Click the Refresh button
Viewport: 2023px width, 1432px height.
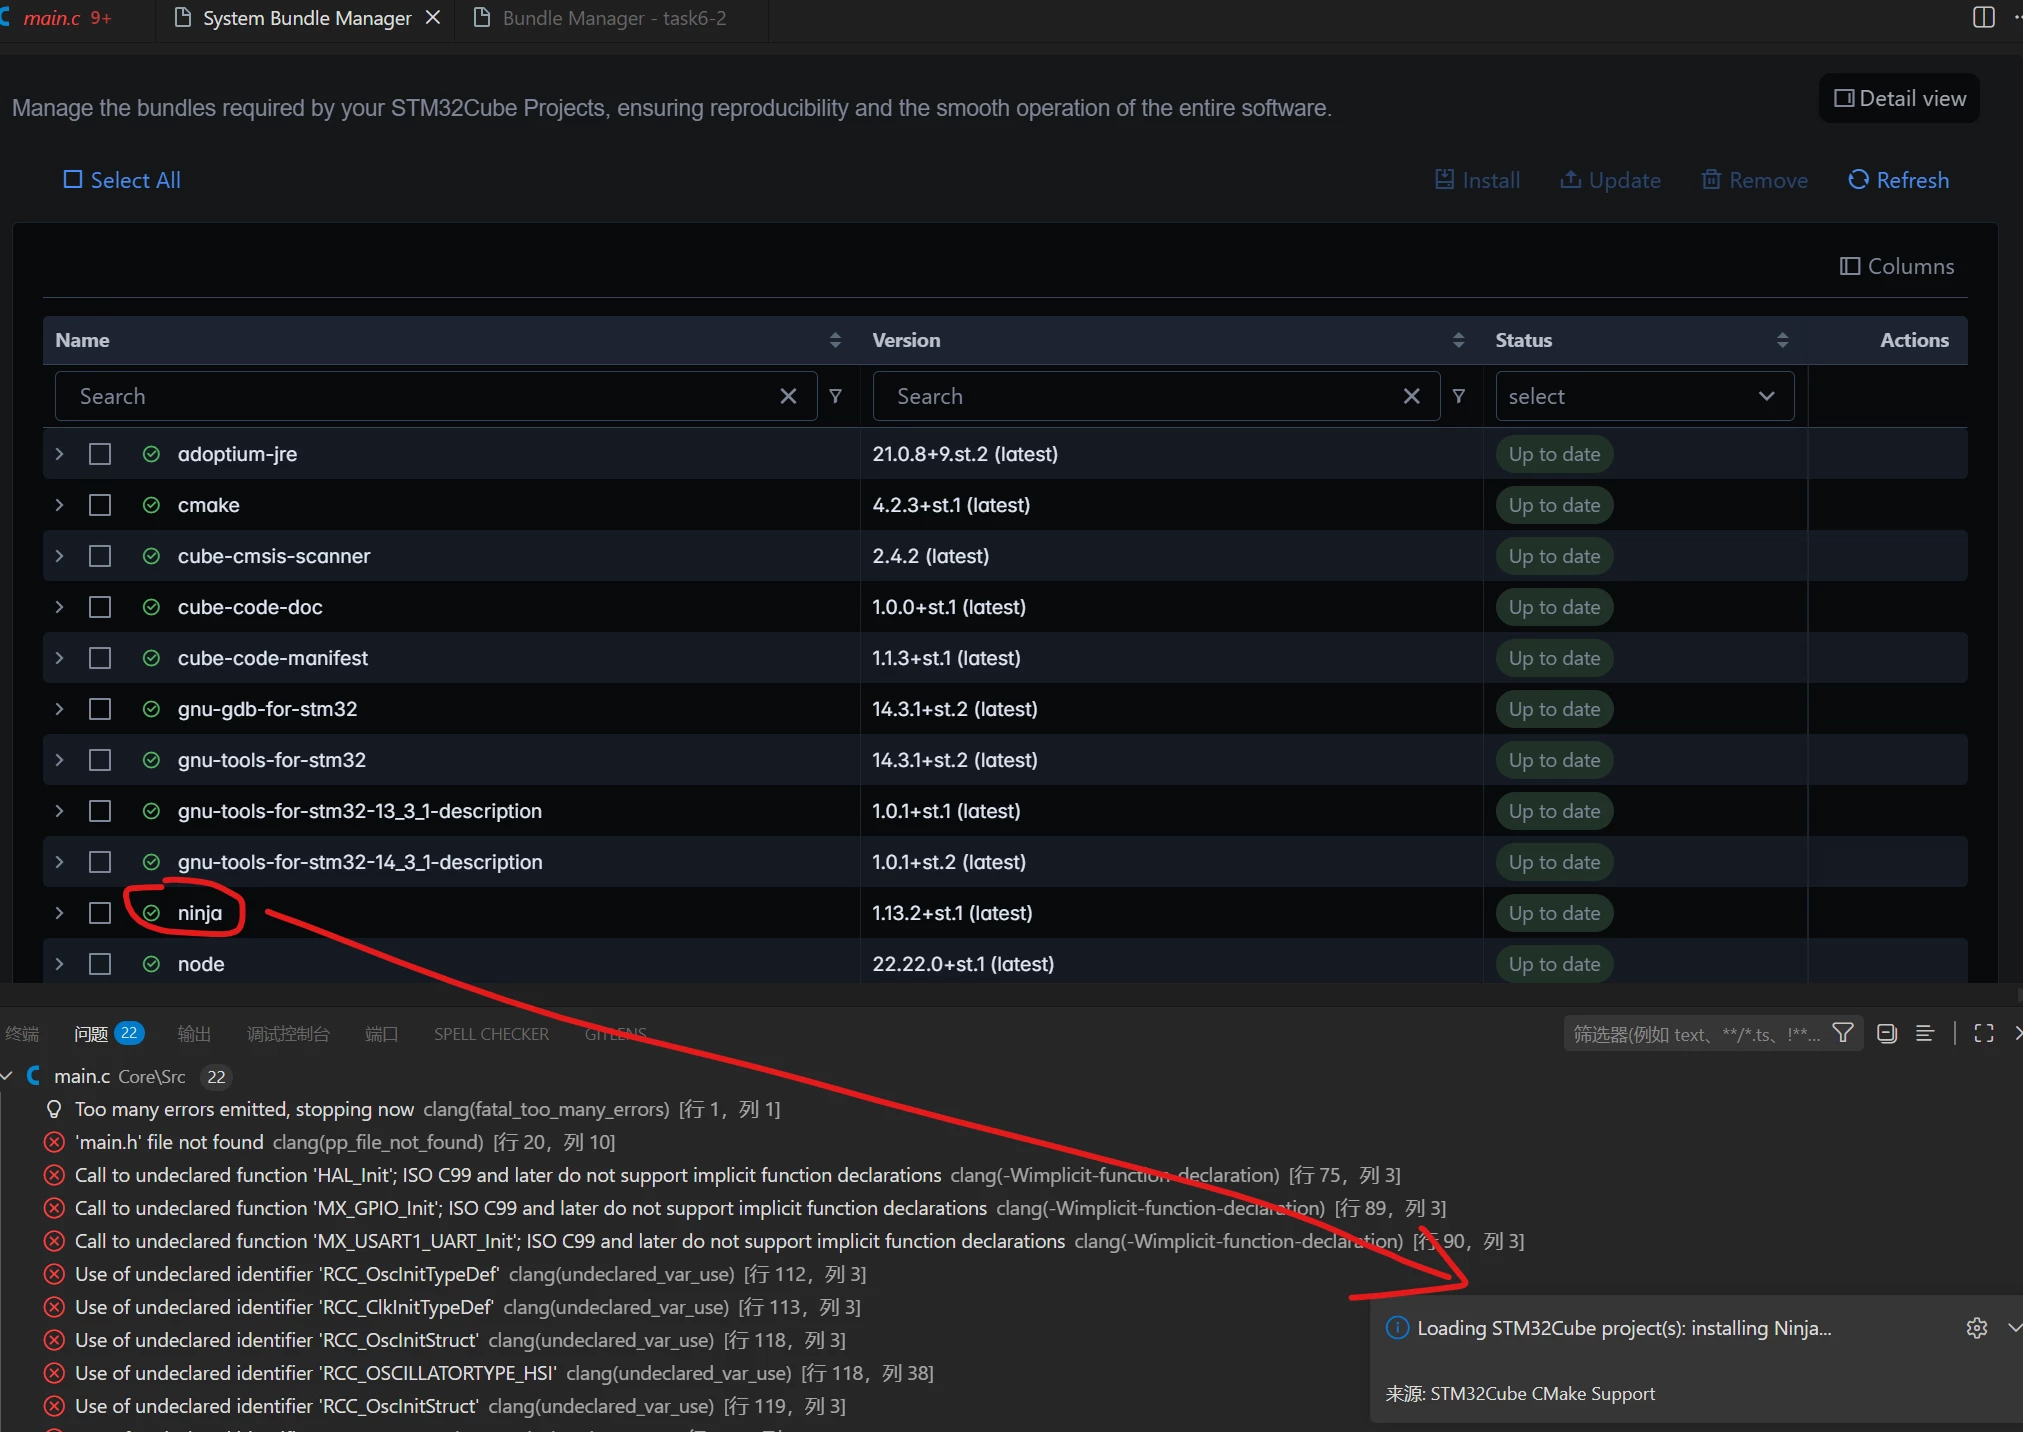click(x=1898, y=180)
